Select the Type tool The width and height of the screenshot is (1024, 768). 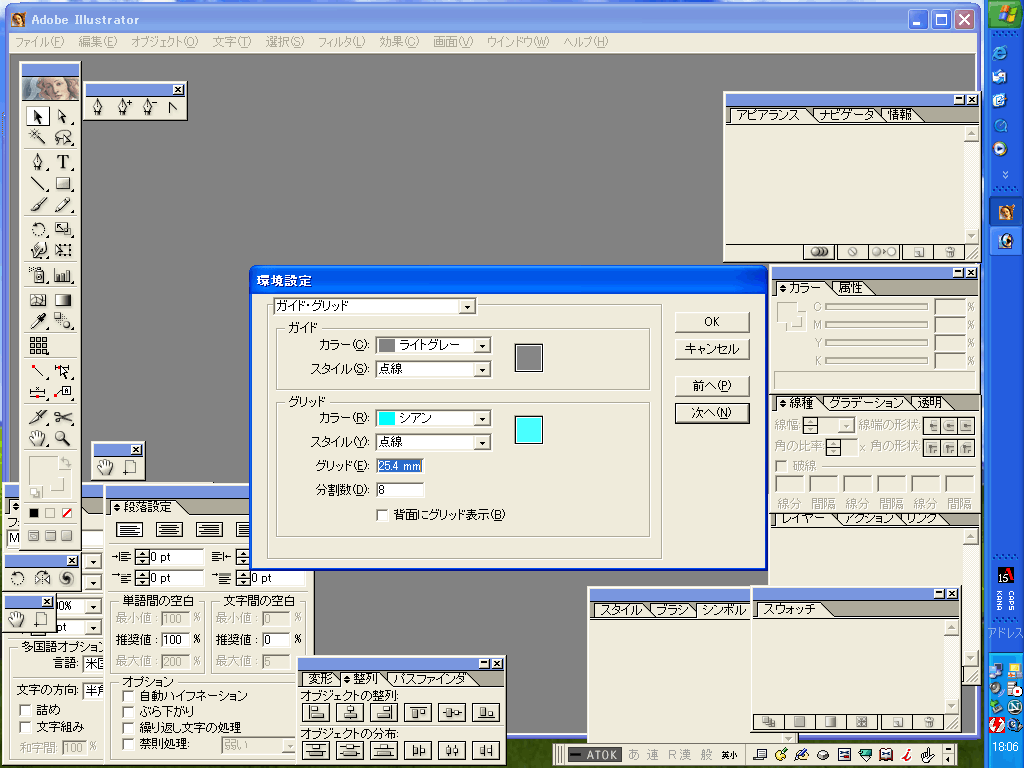(63, 162)
